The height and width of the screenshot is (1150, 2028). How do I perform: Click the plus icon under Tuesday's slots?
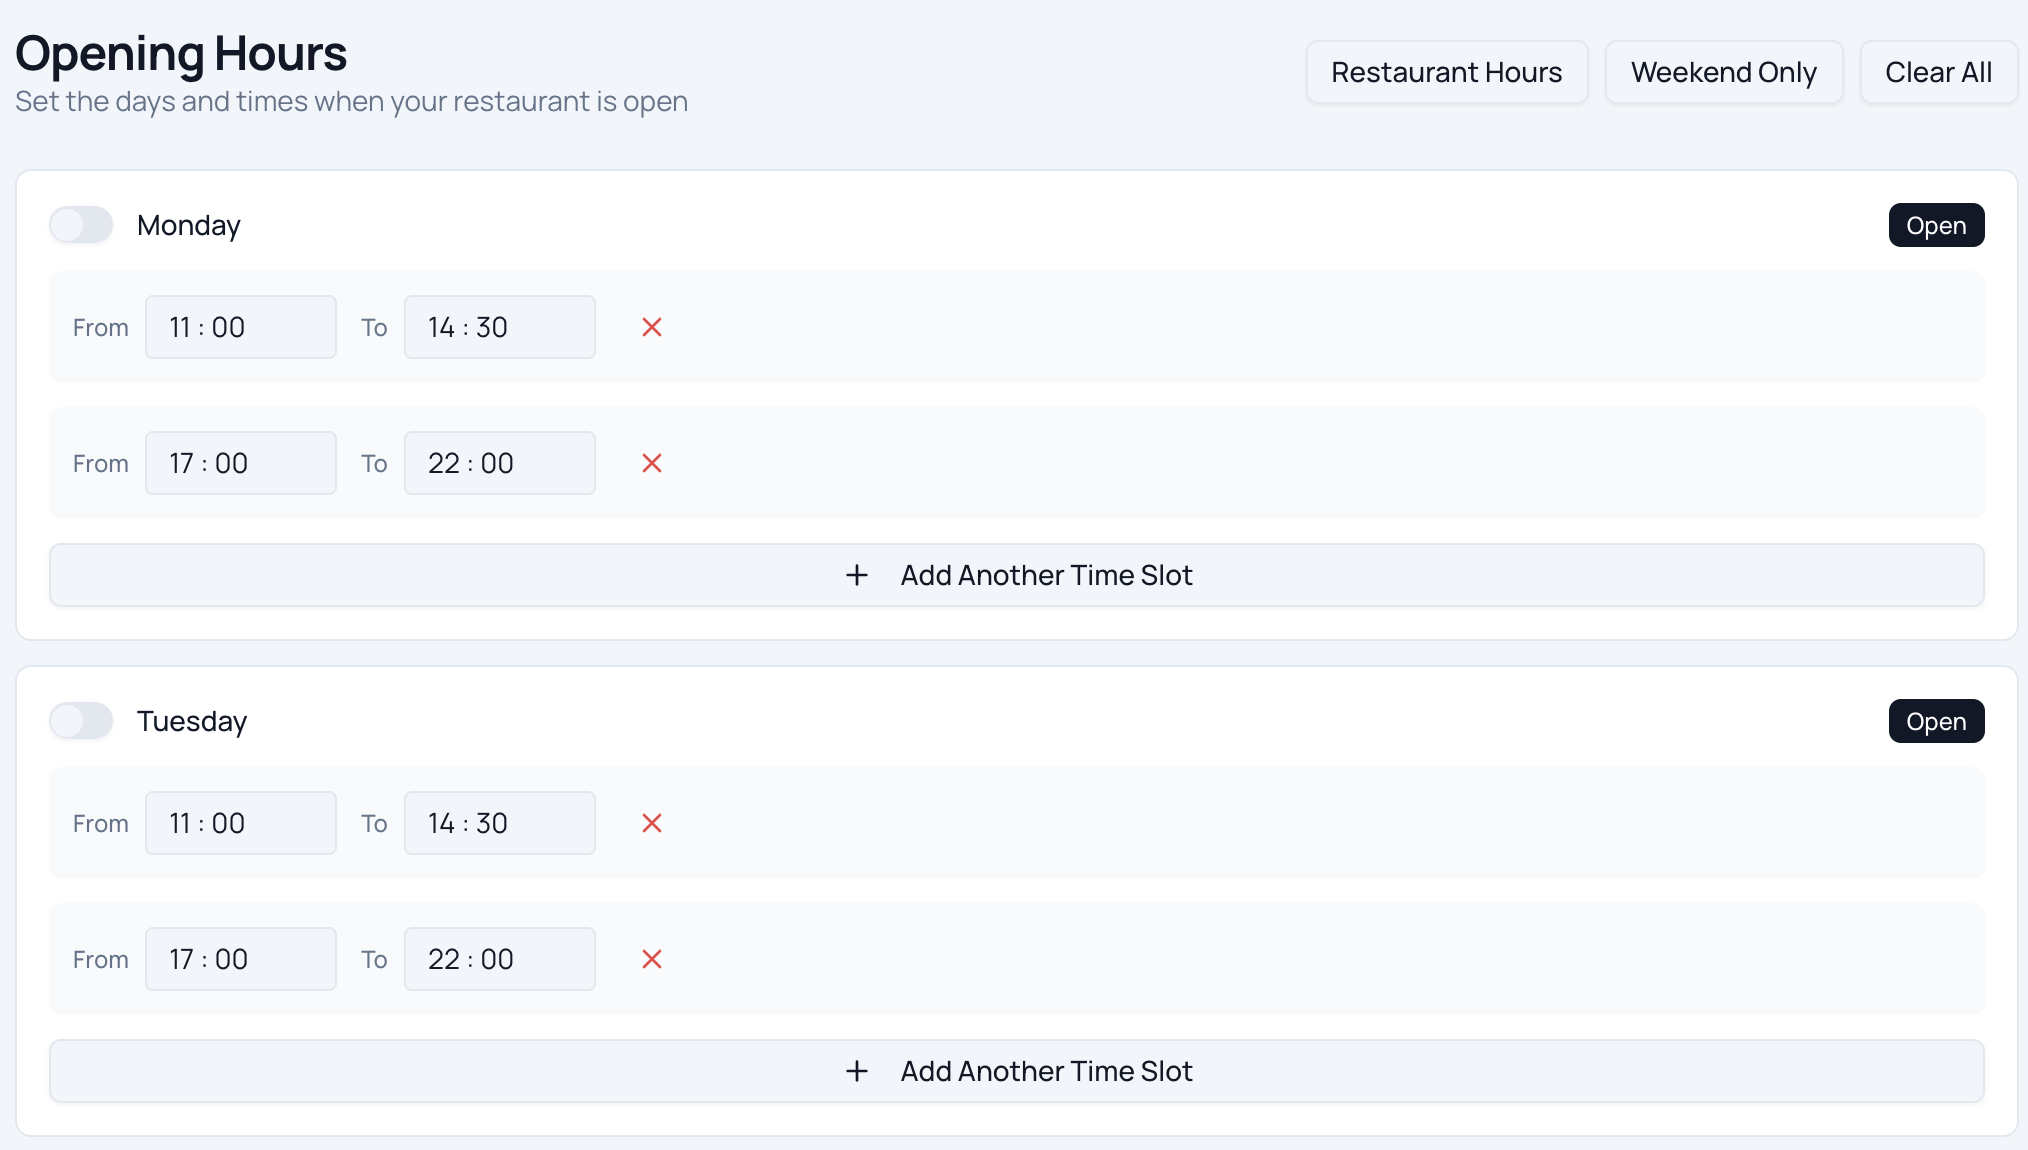point(857,1071)
